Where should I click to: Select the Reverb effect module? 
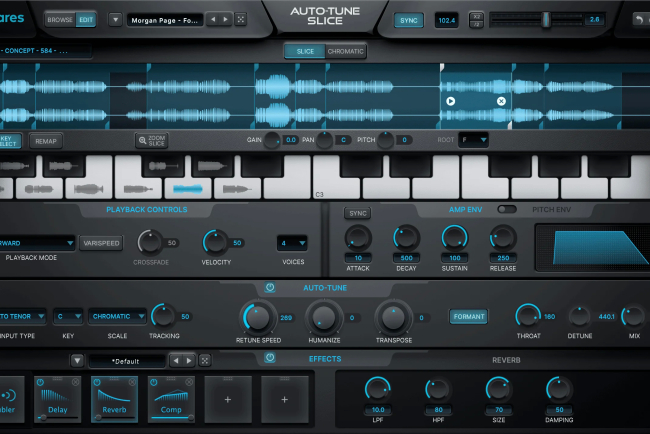click(x=114, y=400)
